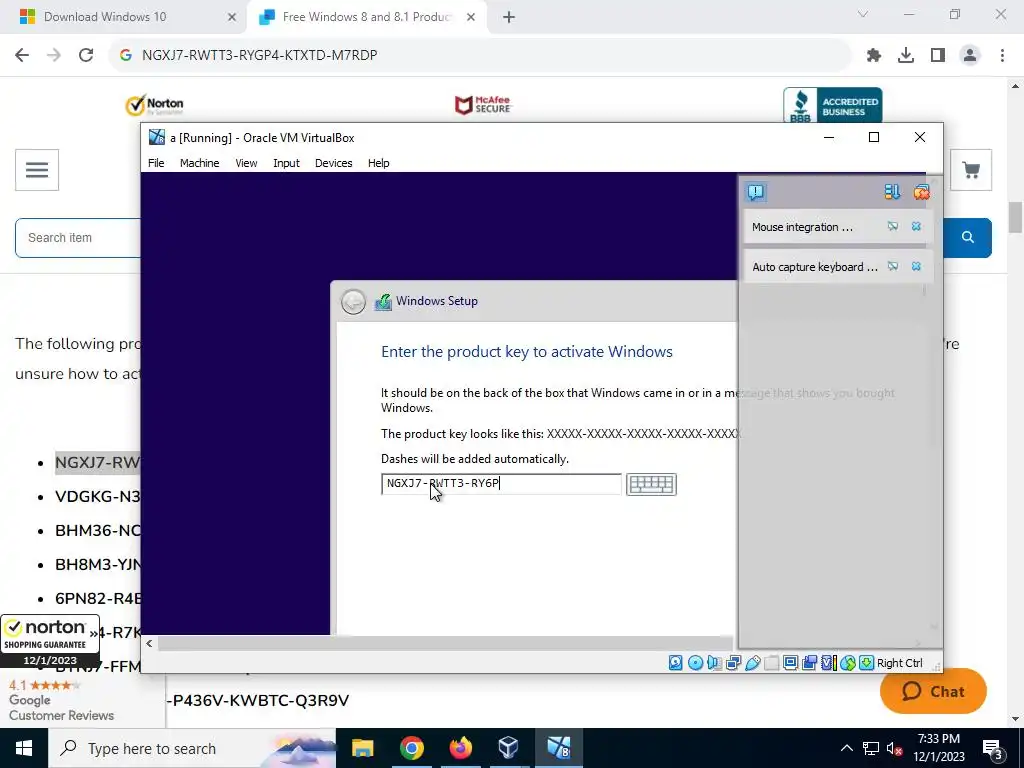Click the optical disc status icon
The width and height of the screenshot is (1024, 768).
pyautogui.click(x=696, y=663)
